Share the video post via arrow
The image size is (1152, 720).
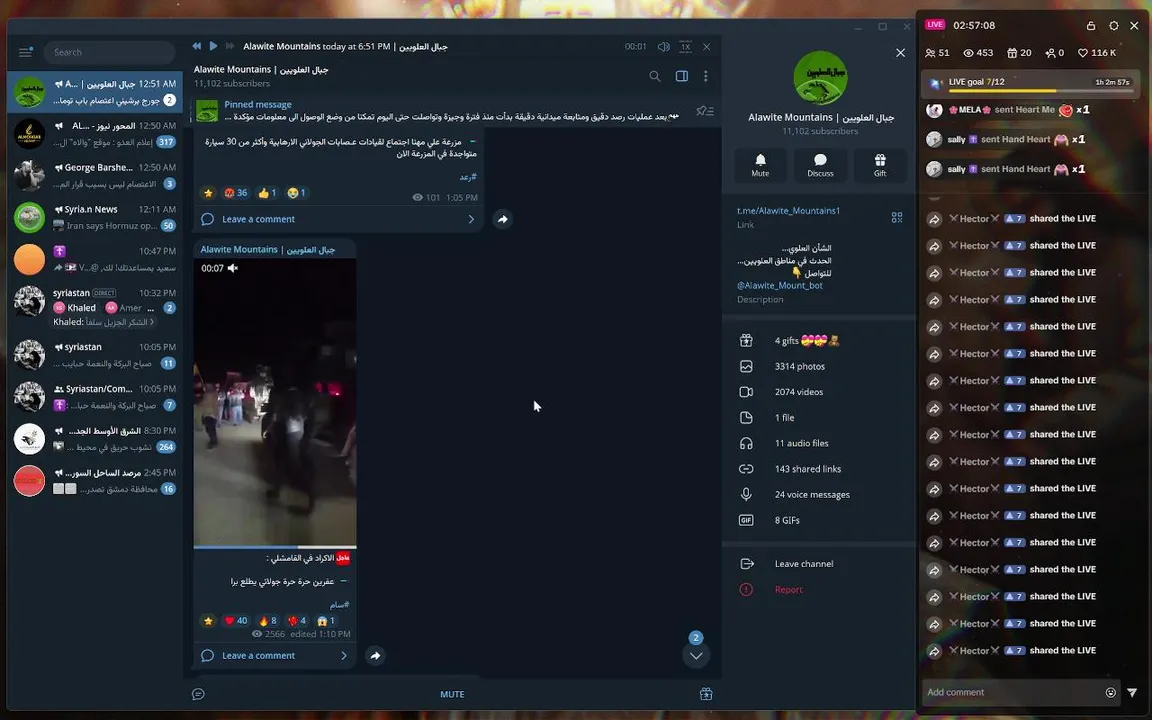click(375, 655)
